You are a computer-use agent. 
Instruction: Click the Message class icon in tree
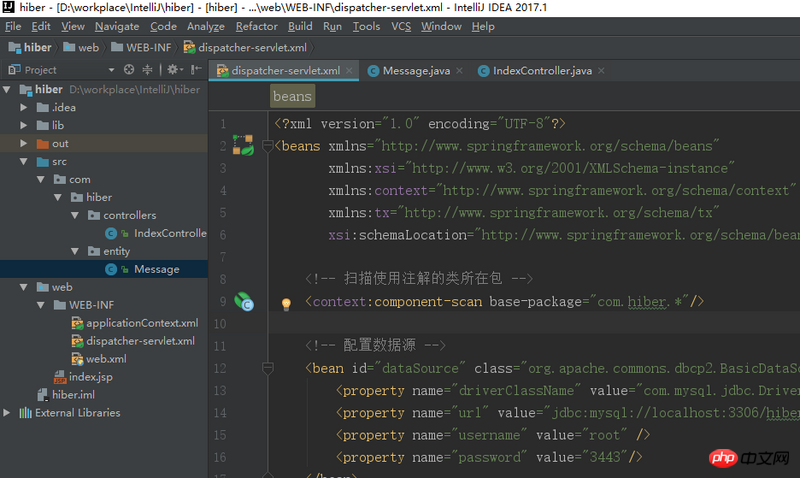pyautogui.click(x=111, y=269)
